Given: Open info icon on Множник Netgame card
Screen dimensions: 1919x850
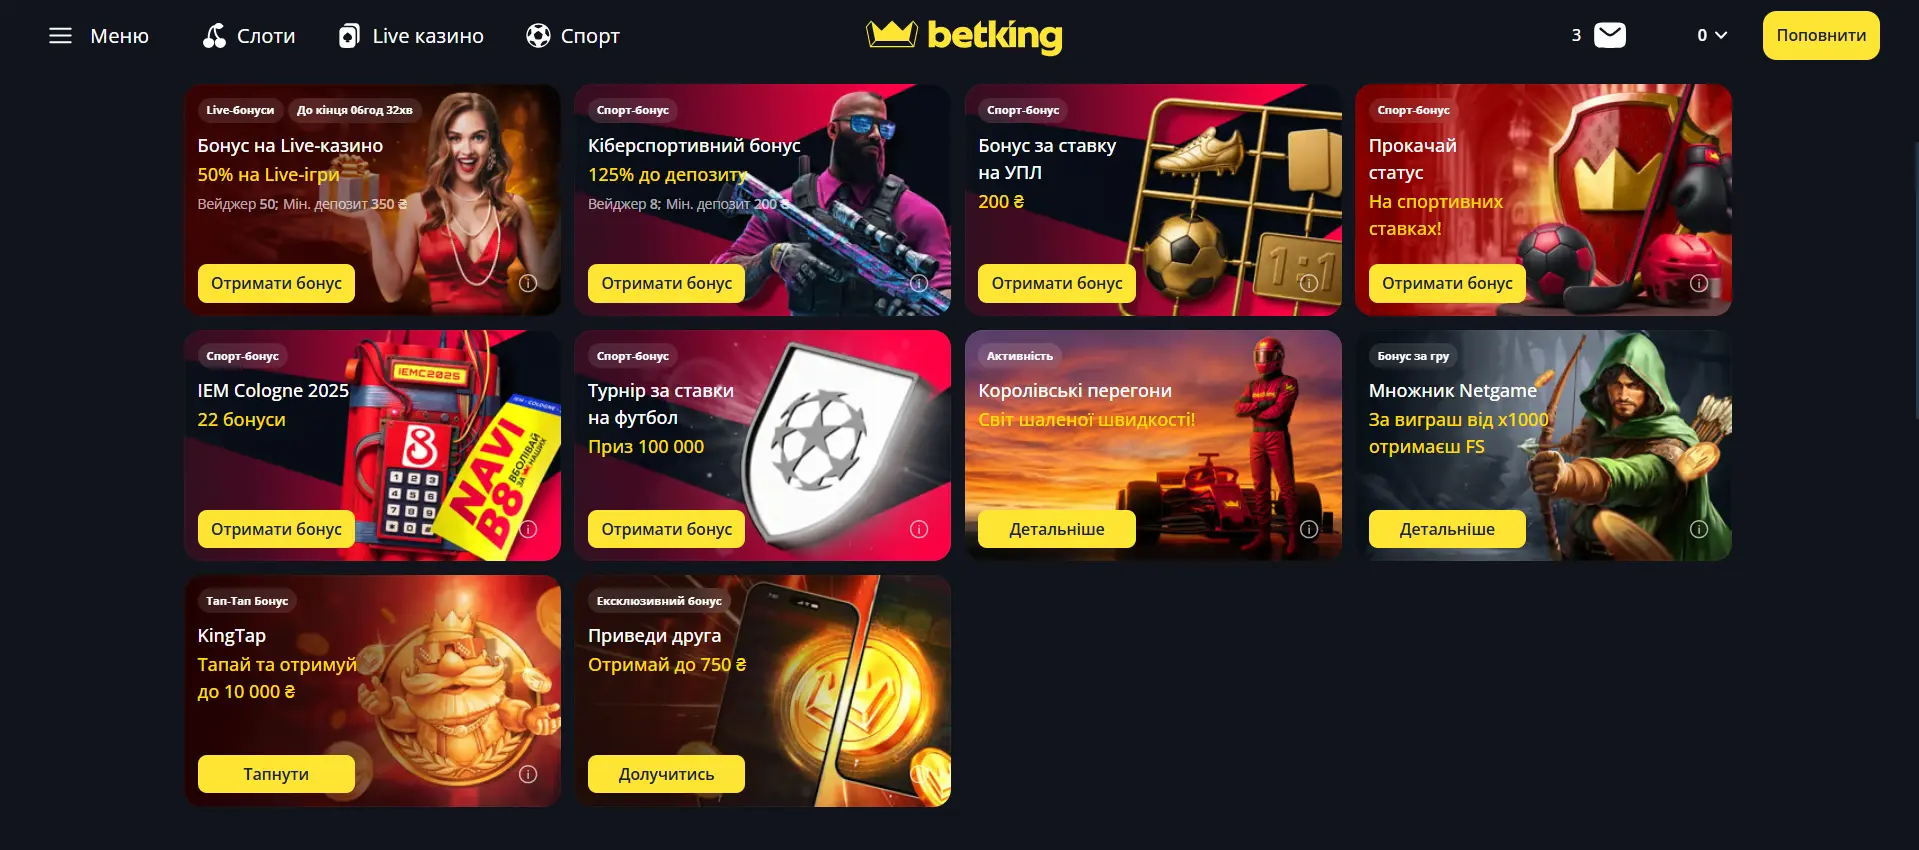Looking at the screenshot, I should pyautogui.click(x=1698, y=529).
